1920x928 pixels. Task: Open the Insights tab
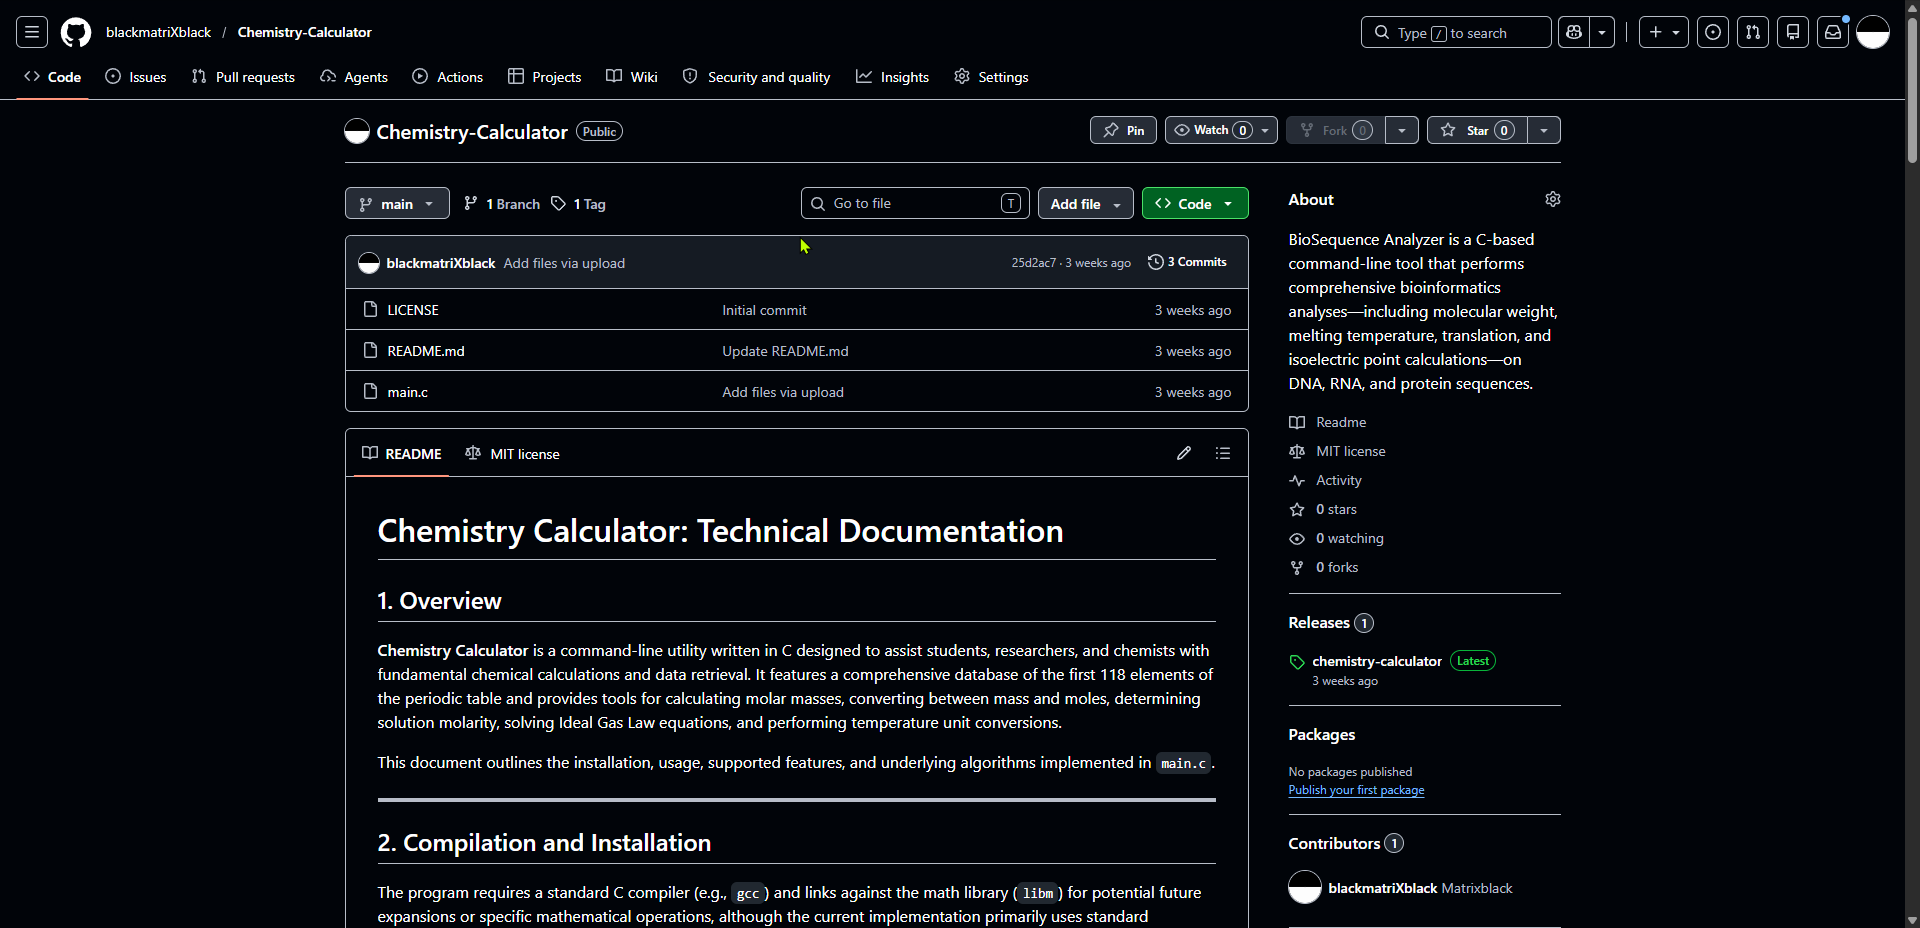point(893,77)
